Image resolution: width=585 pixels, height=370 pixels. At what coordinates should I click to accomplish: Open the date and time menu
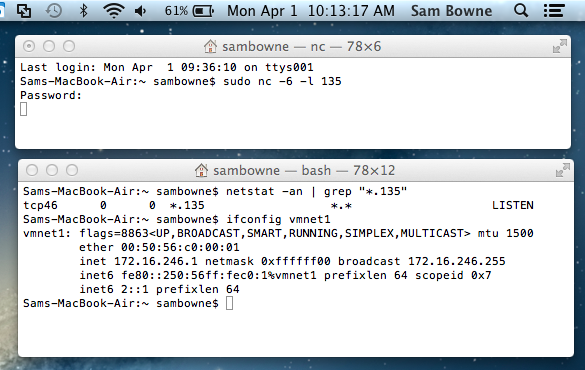pos(311,11)
